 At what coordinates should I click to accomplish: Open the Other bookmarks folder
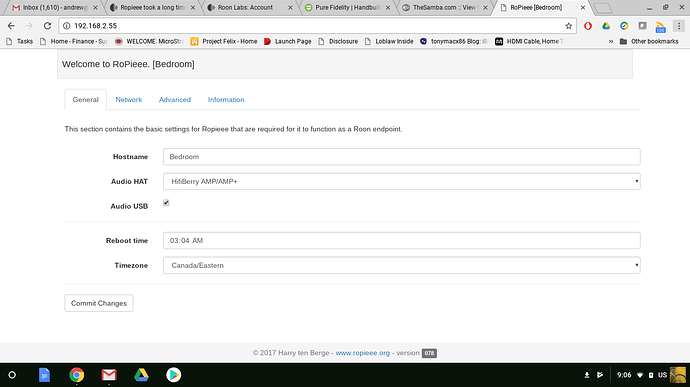(649, 41)
